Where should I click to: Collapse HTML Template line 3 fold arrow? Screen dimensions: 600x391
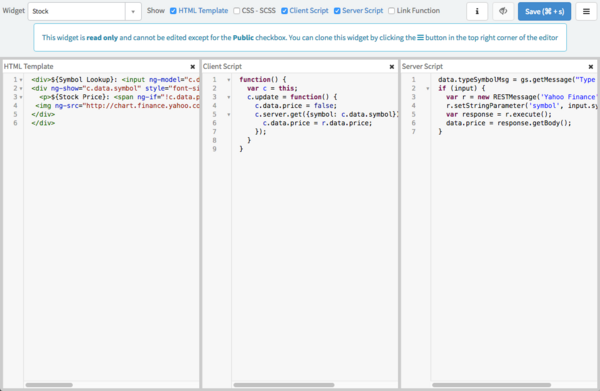point(21,97)
